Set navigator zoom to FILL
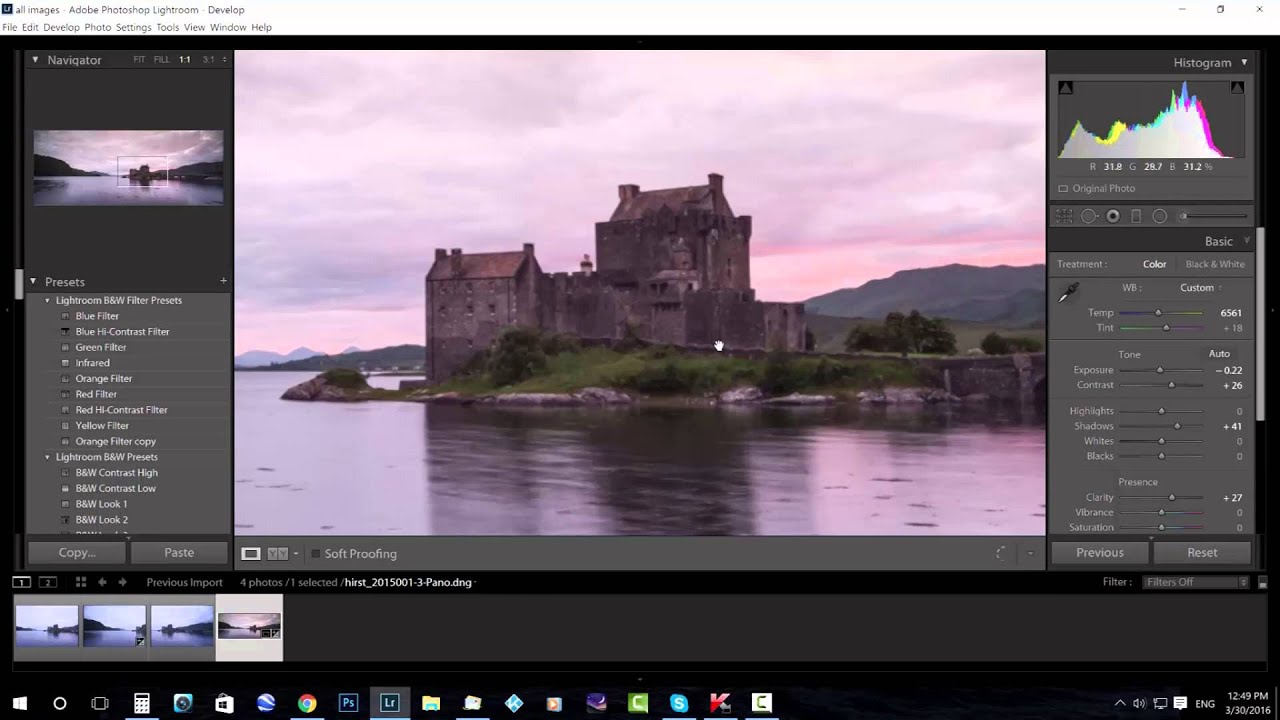The image size is (1280, 720). coord(161,60)
